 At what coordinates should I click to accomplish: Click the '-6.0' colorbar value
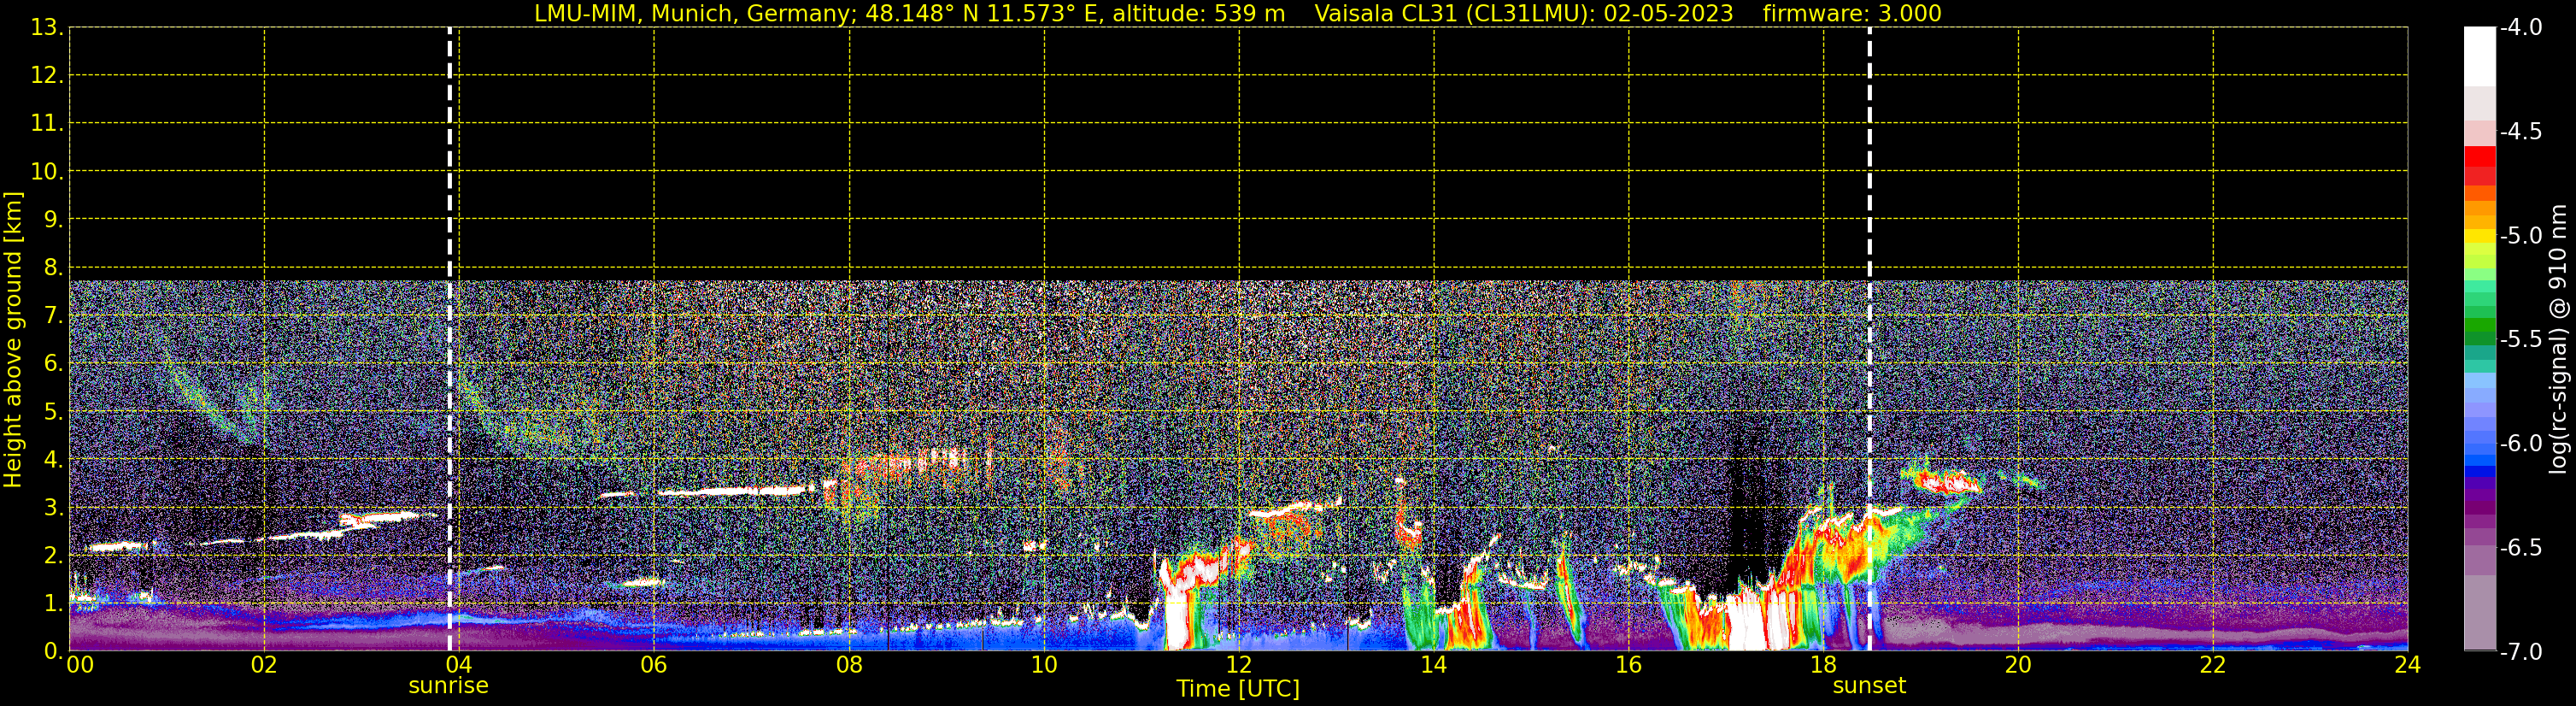(2521, 444)
